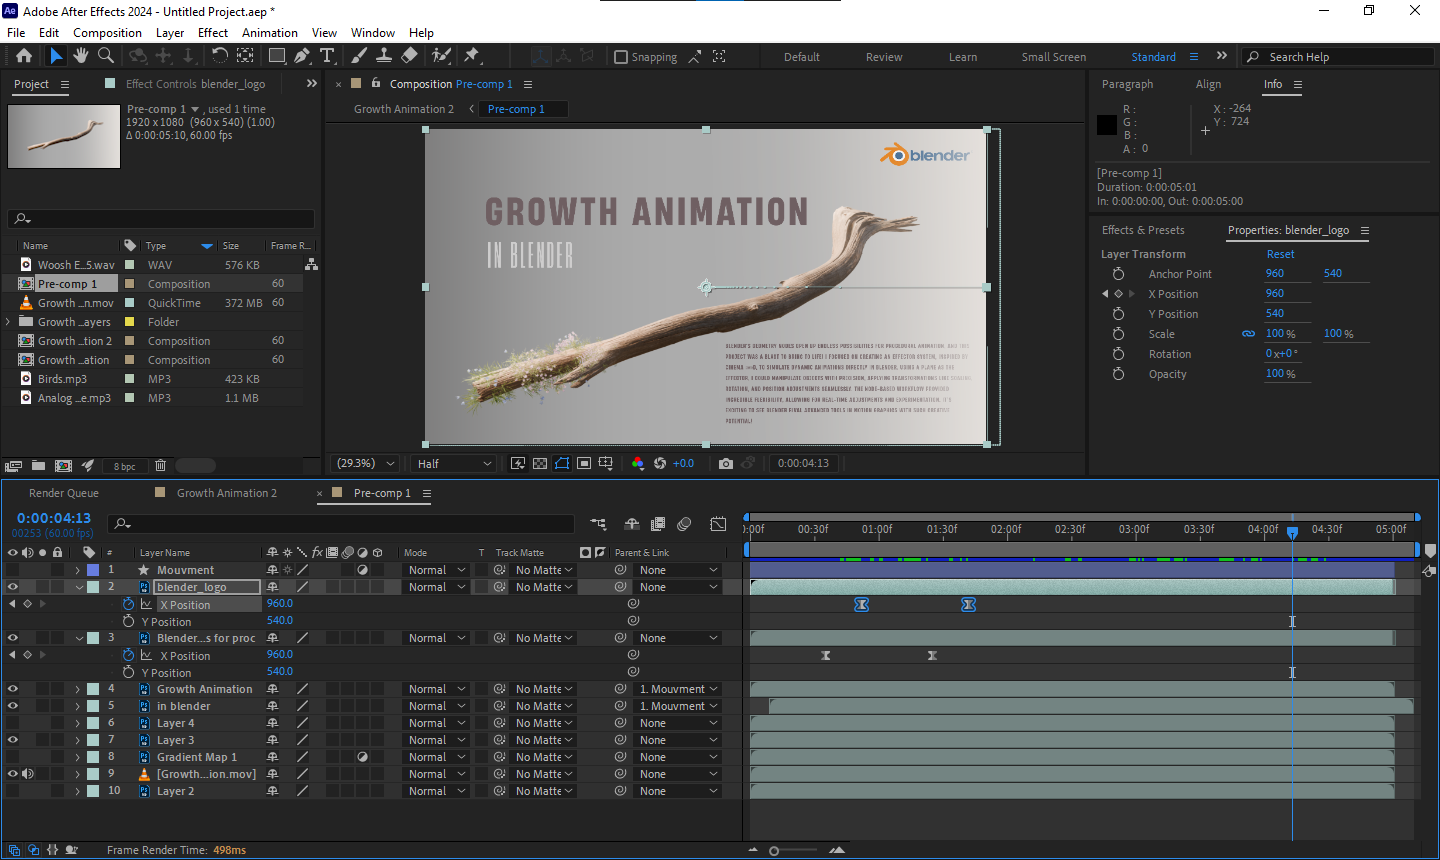Image resolution: width=1440 pixels, height=860 pixels.
Task: Open the Effect menu
Action: [213, 32]
